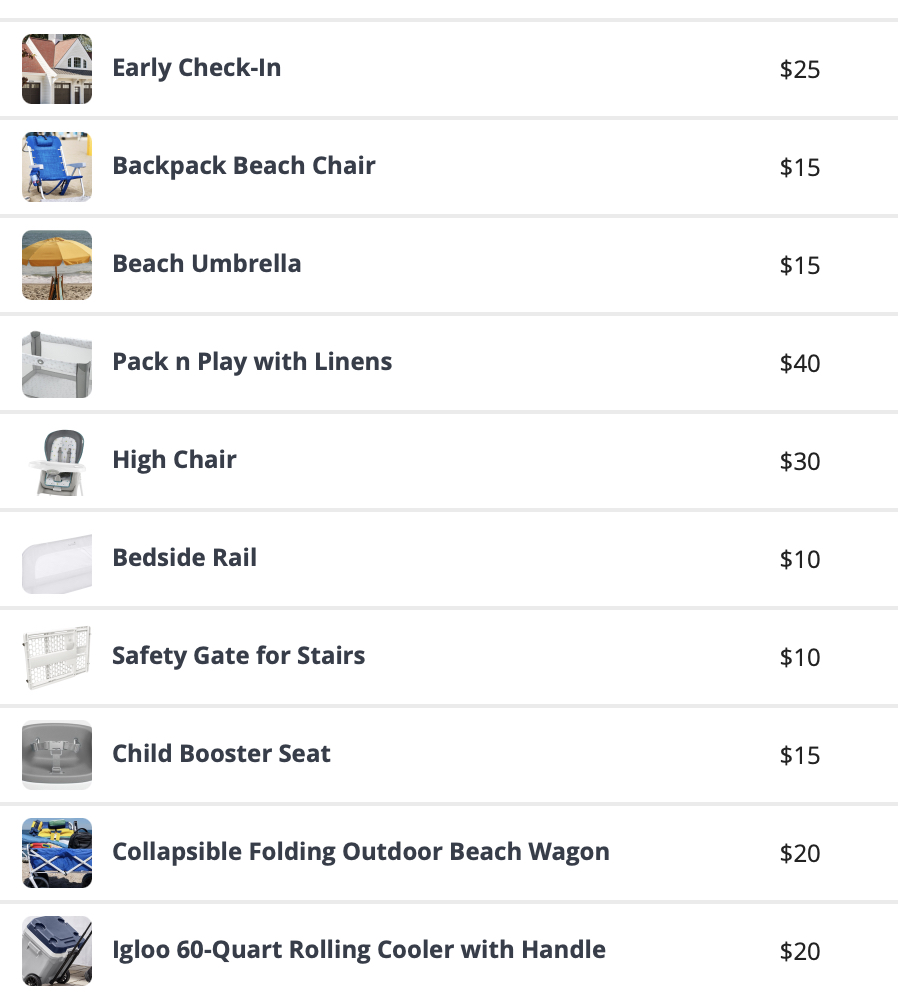Click the Igloo Rolling Cooler image
Image resolution: width=898 pixels, height=1002 pixels.
(x=57, y=951)
